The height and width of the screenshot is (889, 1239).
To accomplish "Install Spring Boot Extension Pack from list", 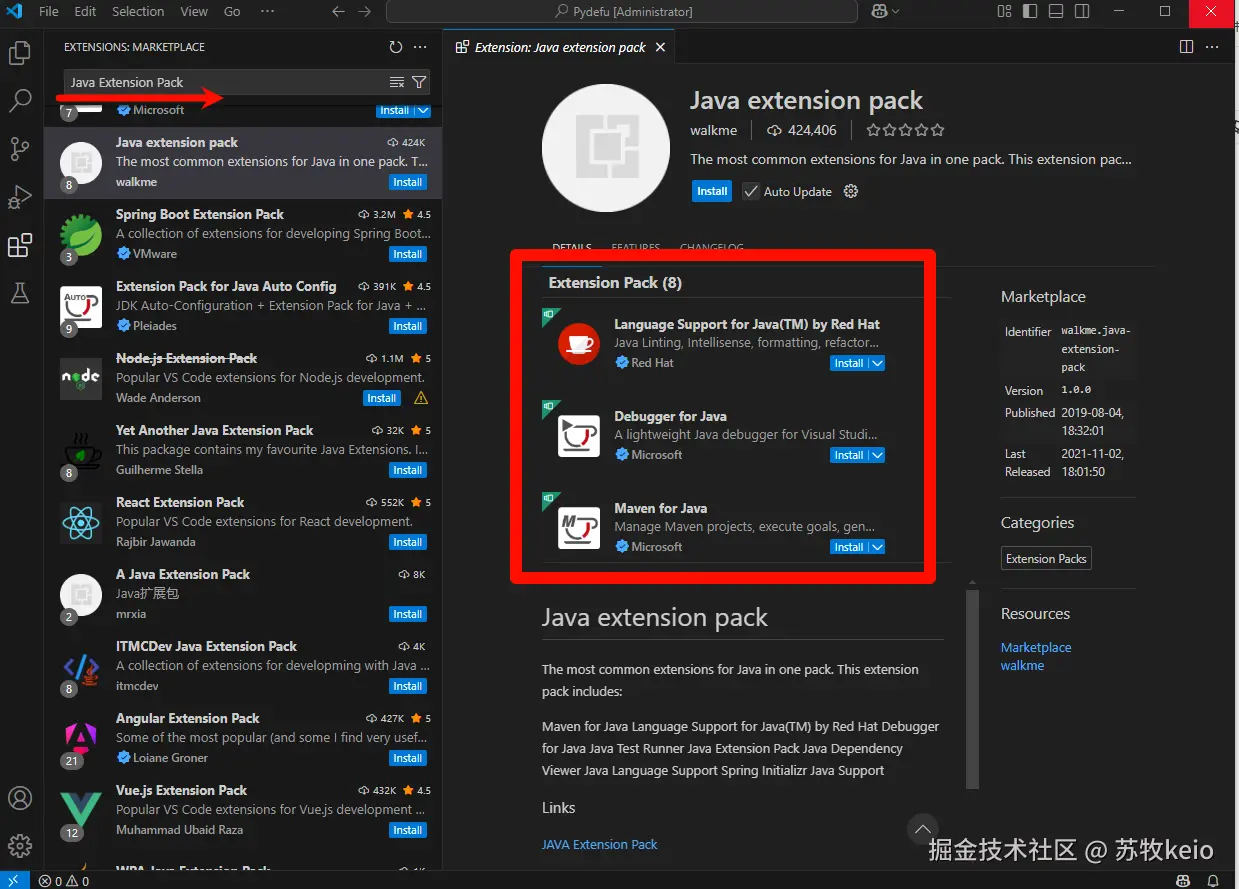I will [x=408, y=254].
